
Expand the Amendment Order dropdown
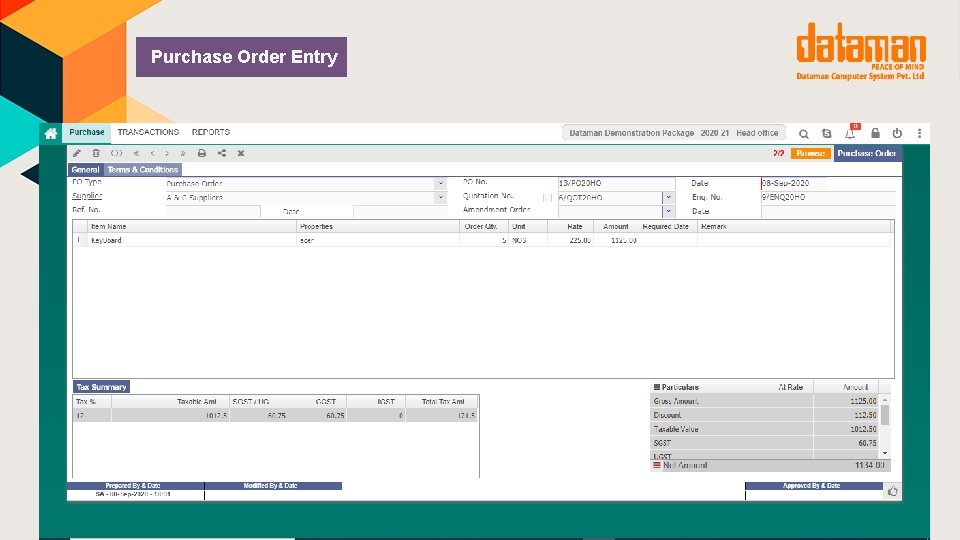(x=669, y=211)
